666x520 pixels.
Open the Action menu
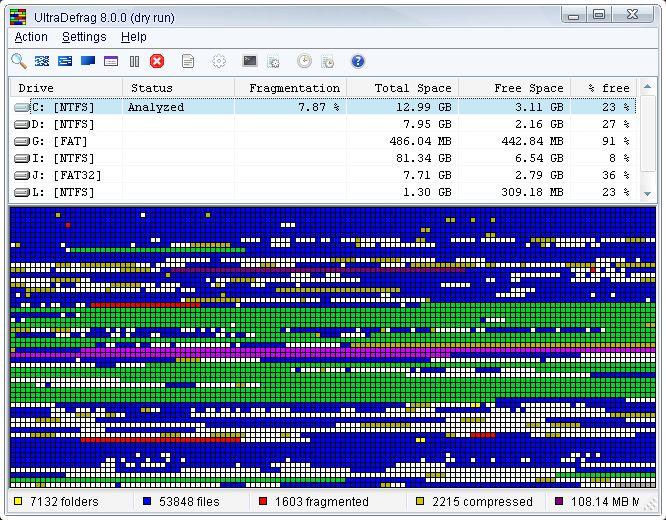click(31, 37)
